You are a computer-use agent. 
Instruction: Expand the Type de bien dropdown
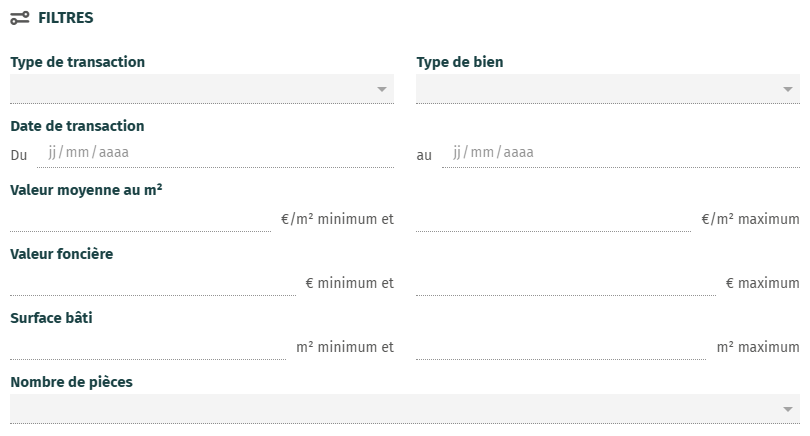pyautogui.click(x=608, y=89)
